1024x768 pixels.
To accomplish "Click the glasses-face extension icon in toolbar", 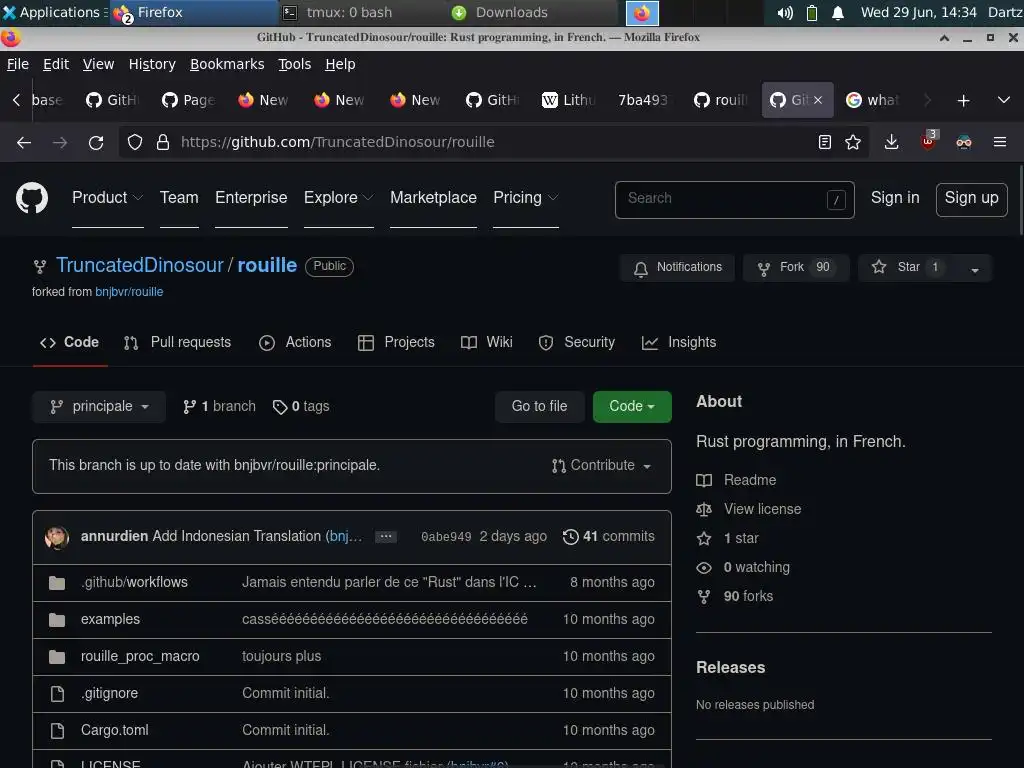I will (x=964, y=142).
